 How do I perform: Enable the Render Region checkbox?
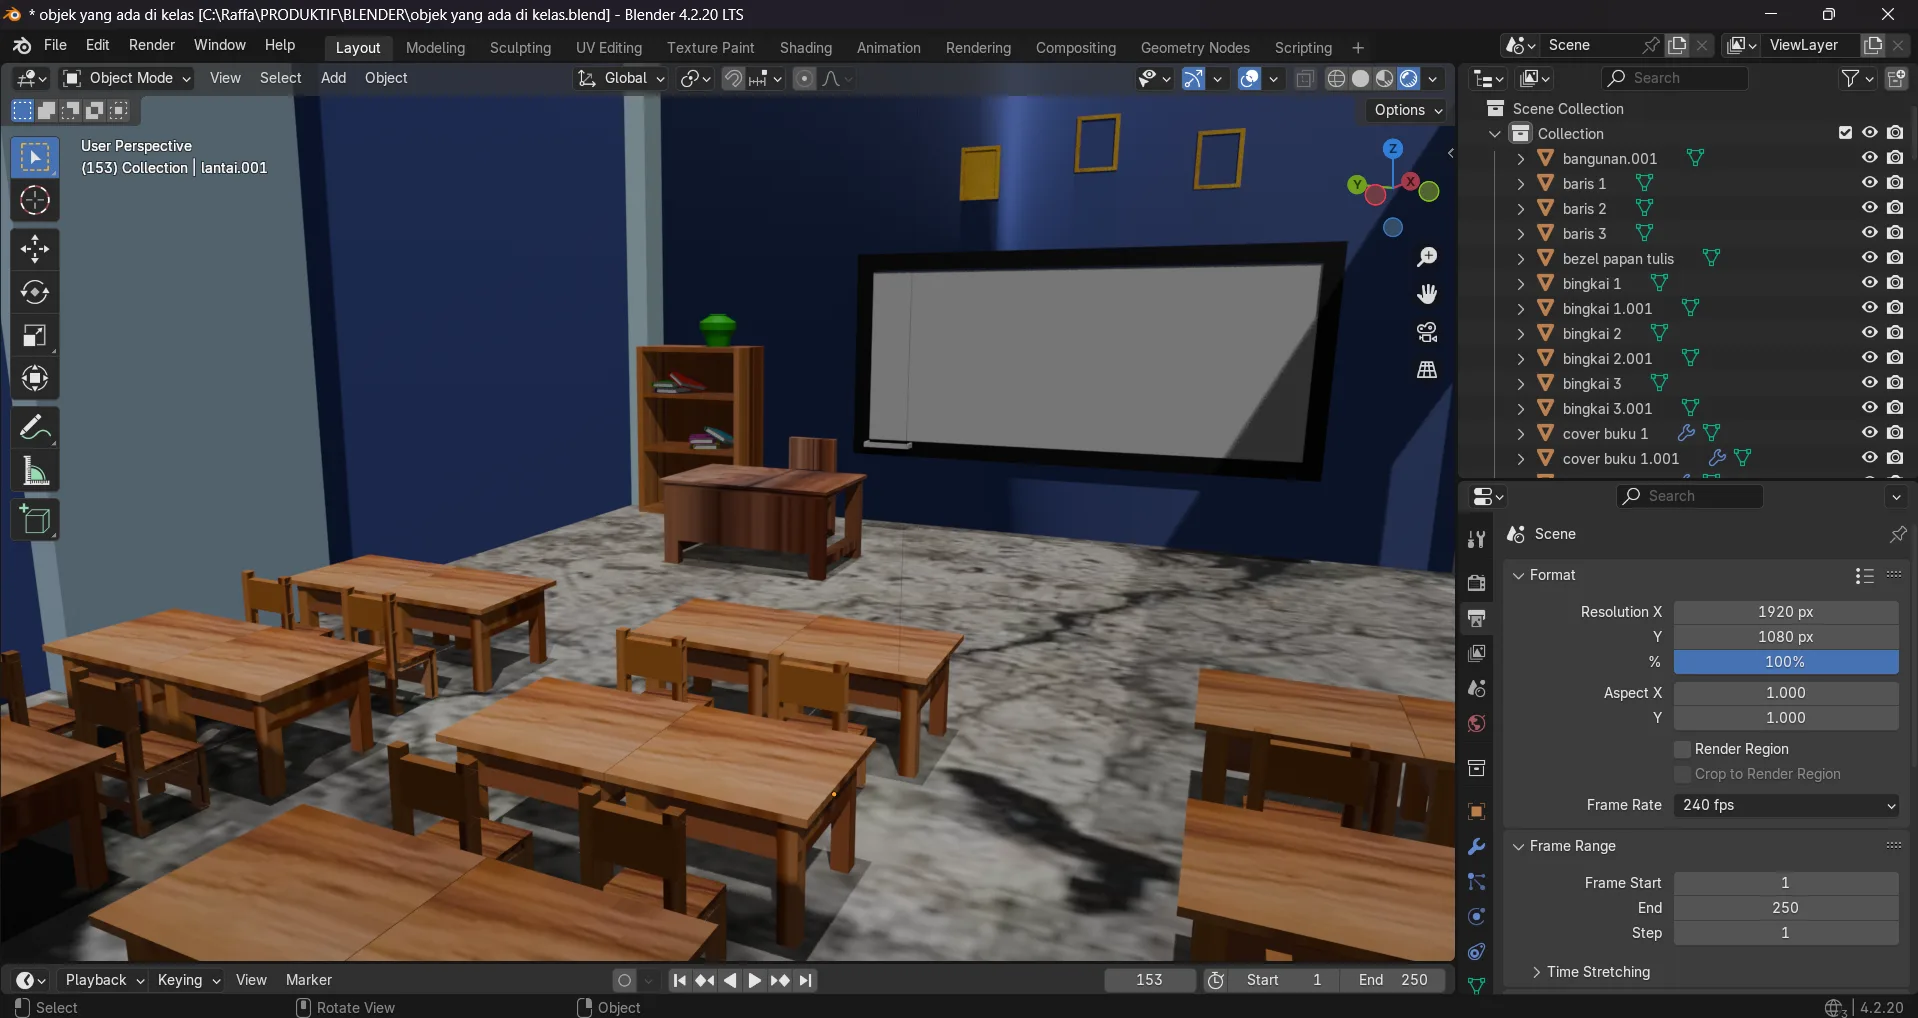click(1682, 749)
